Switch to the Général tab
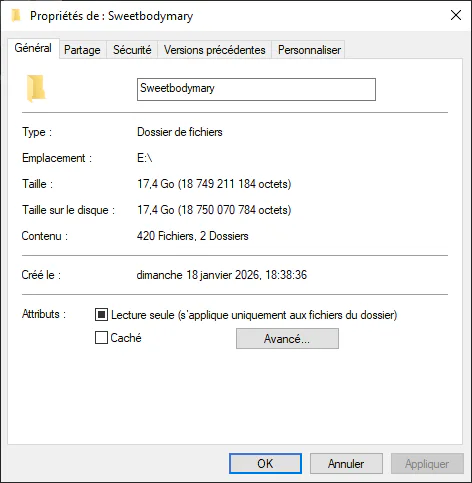472x483 pixels. coord(33,48)
